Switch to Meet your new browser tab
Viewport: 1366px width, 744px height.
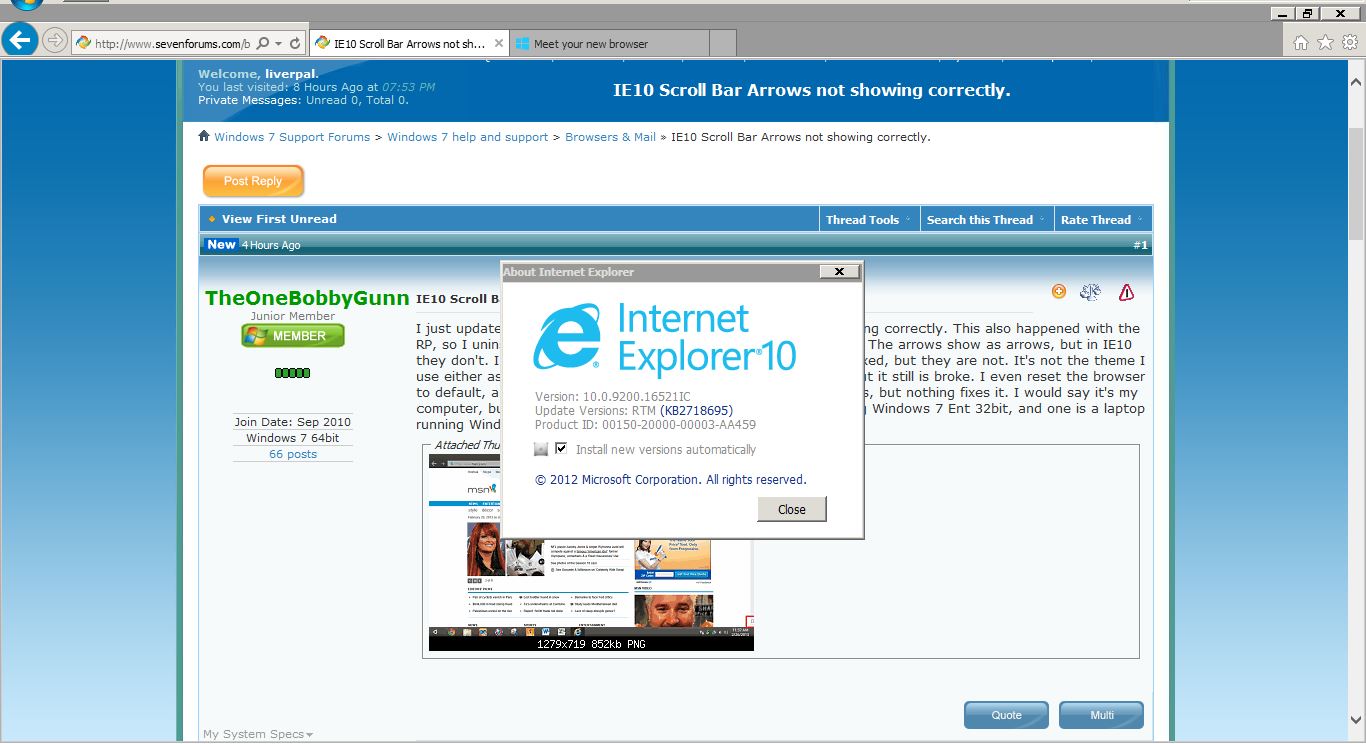point(610,44)
